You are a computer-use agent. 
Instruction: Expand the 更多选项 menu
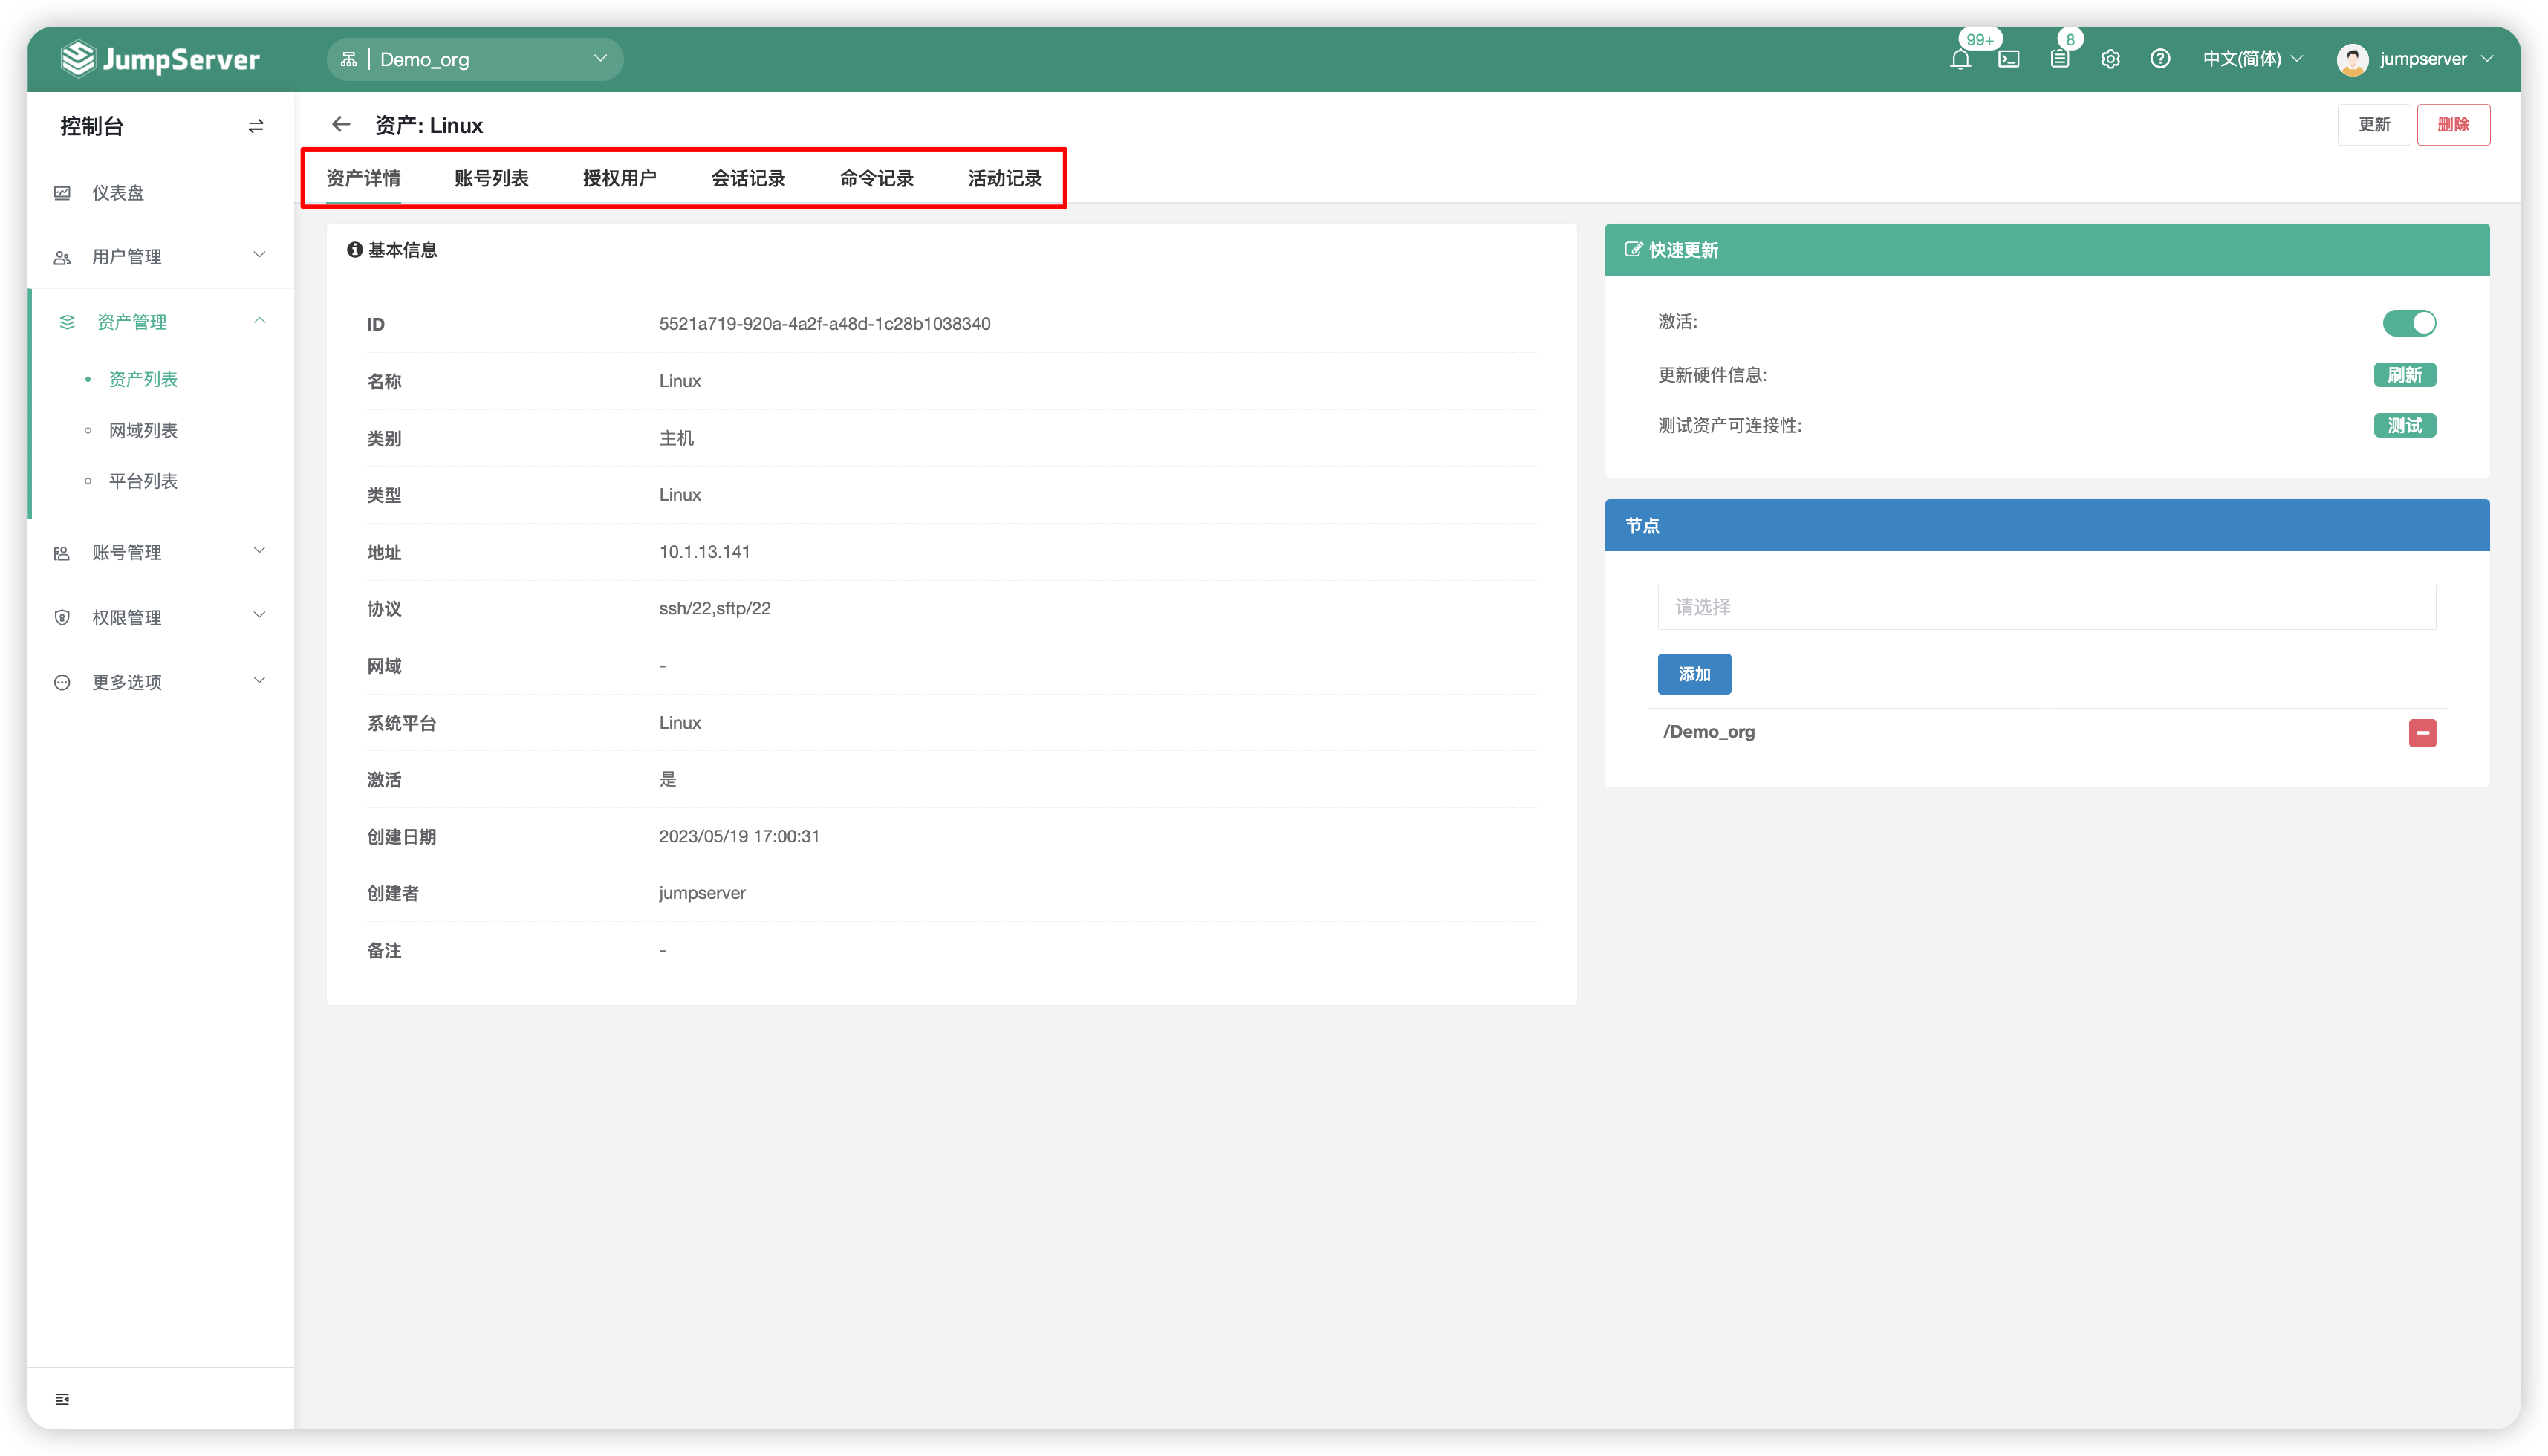[x=160, y=682]
